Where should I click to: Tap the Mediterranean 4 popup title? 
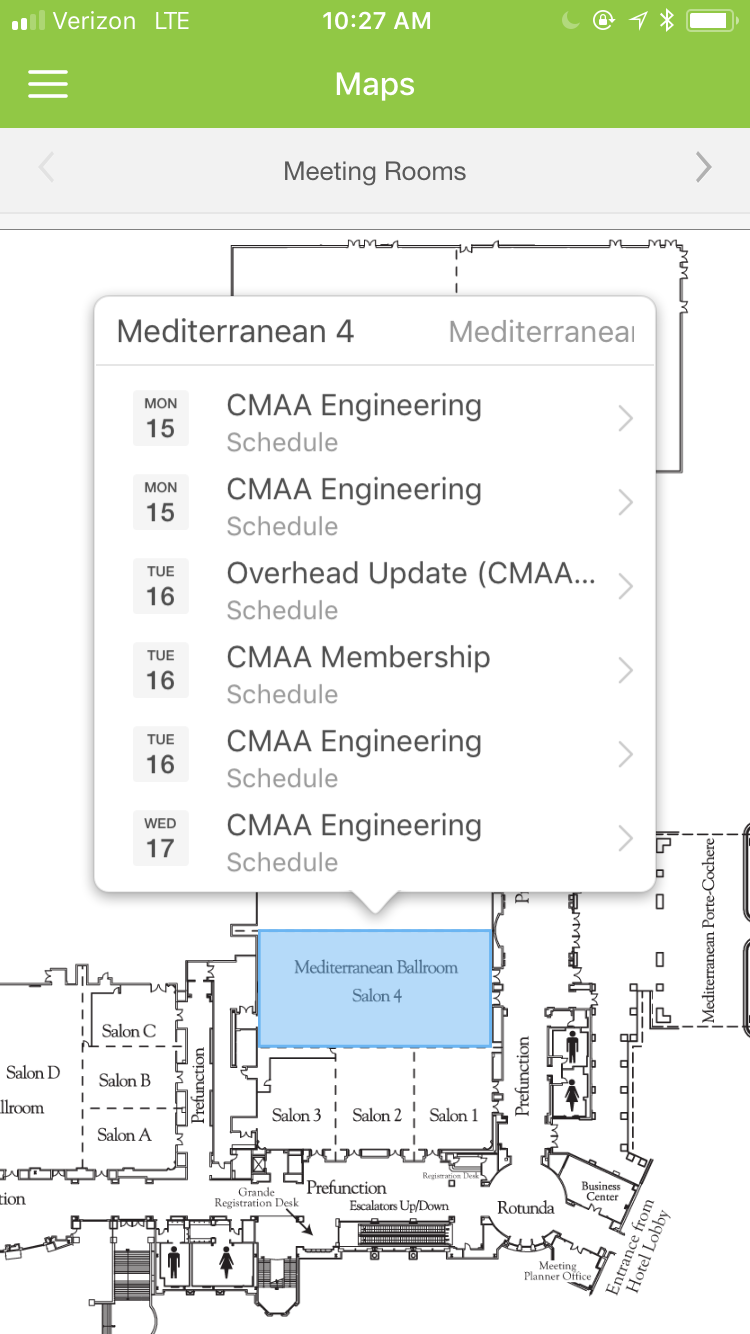[x=234, y=331]
